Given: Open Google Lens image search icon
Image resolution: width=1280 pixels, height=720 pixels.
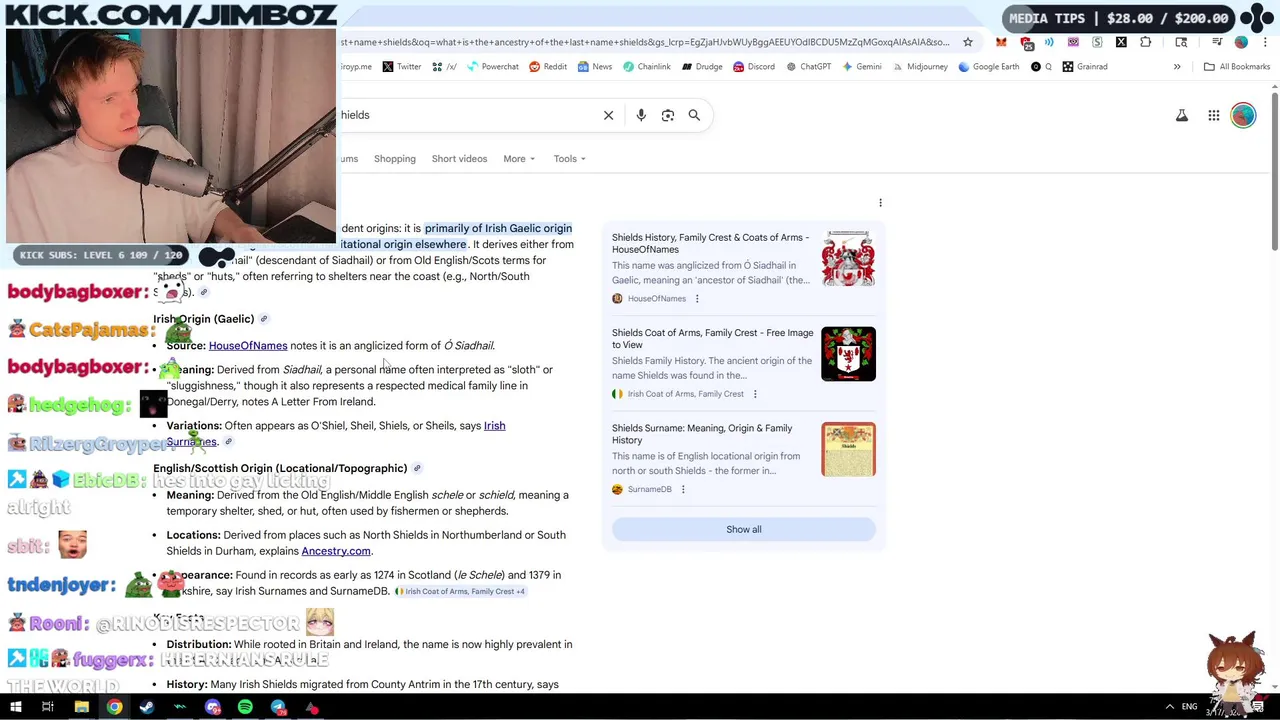Looking at the screenshot, I should [x=668, y=115].
